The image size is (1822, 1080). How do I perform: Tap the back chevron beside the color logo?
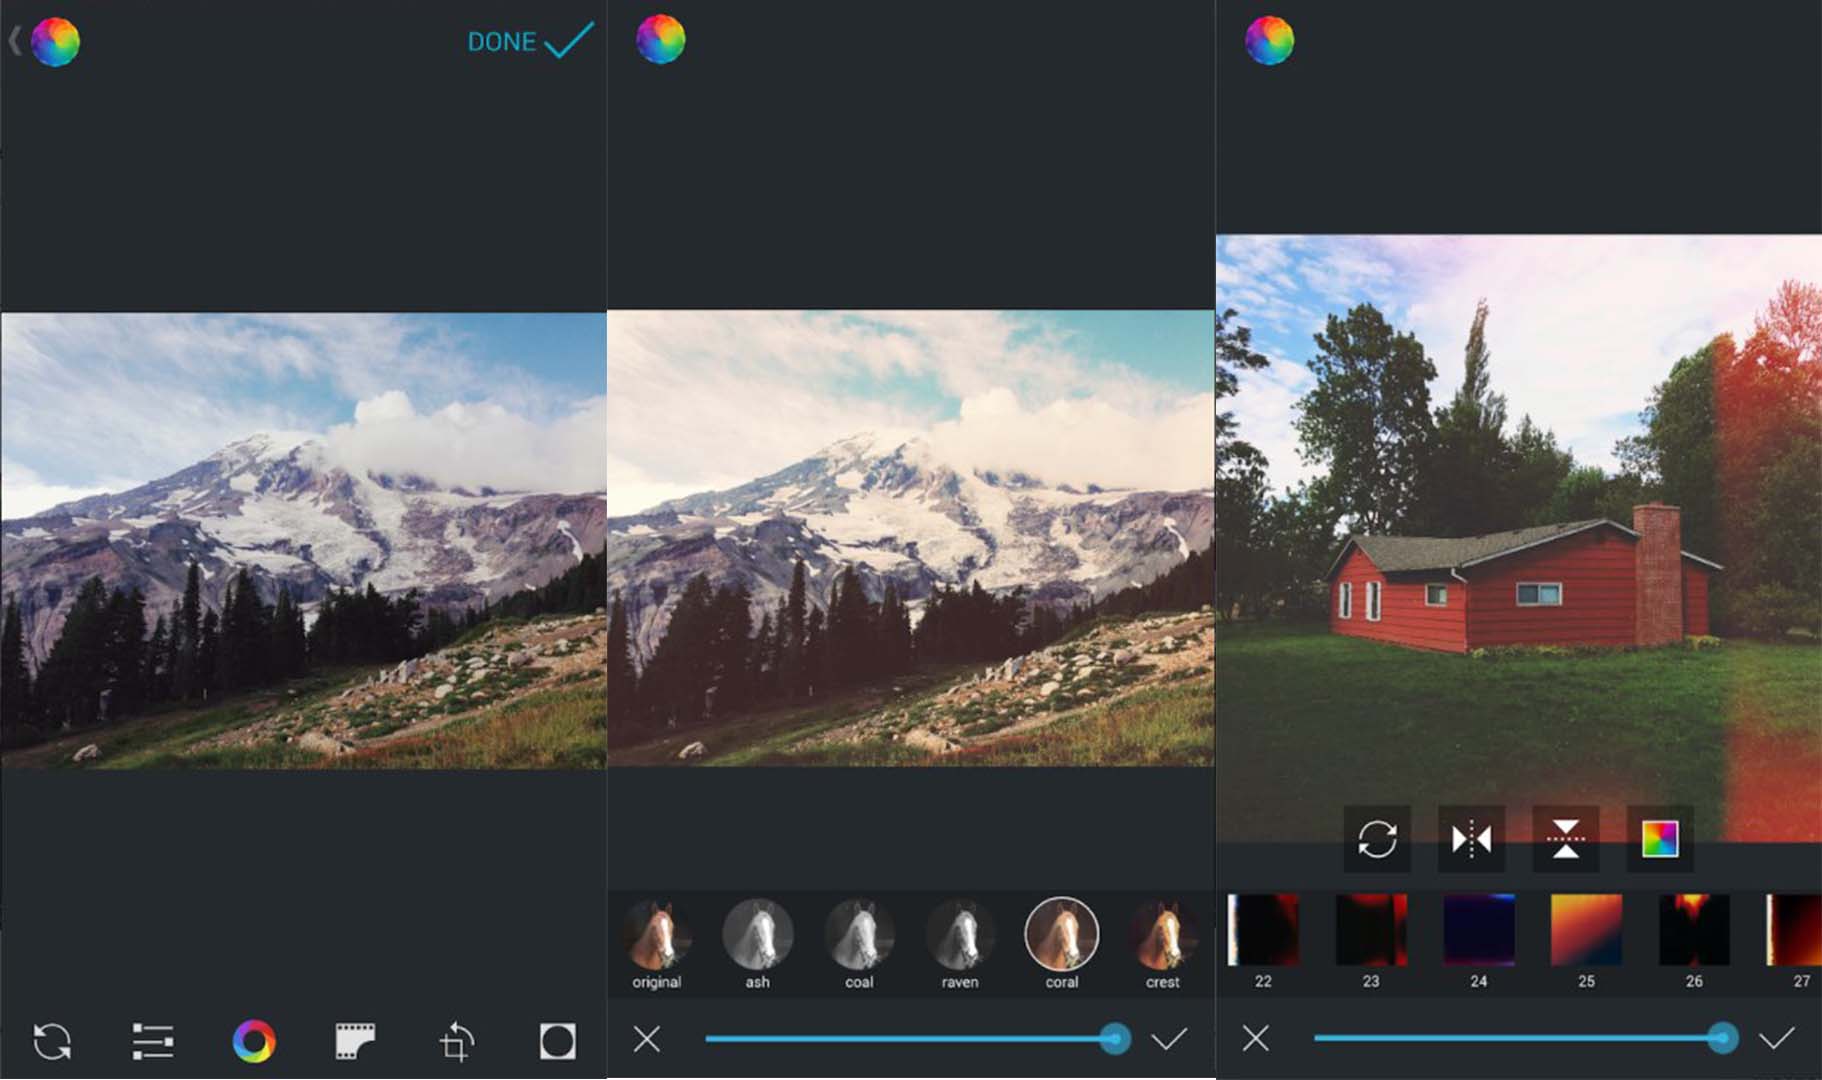point(14,42)
